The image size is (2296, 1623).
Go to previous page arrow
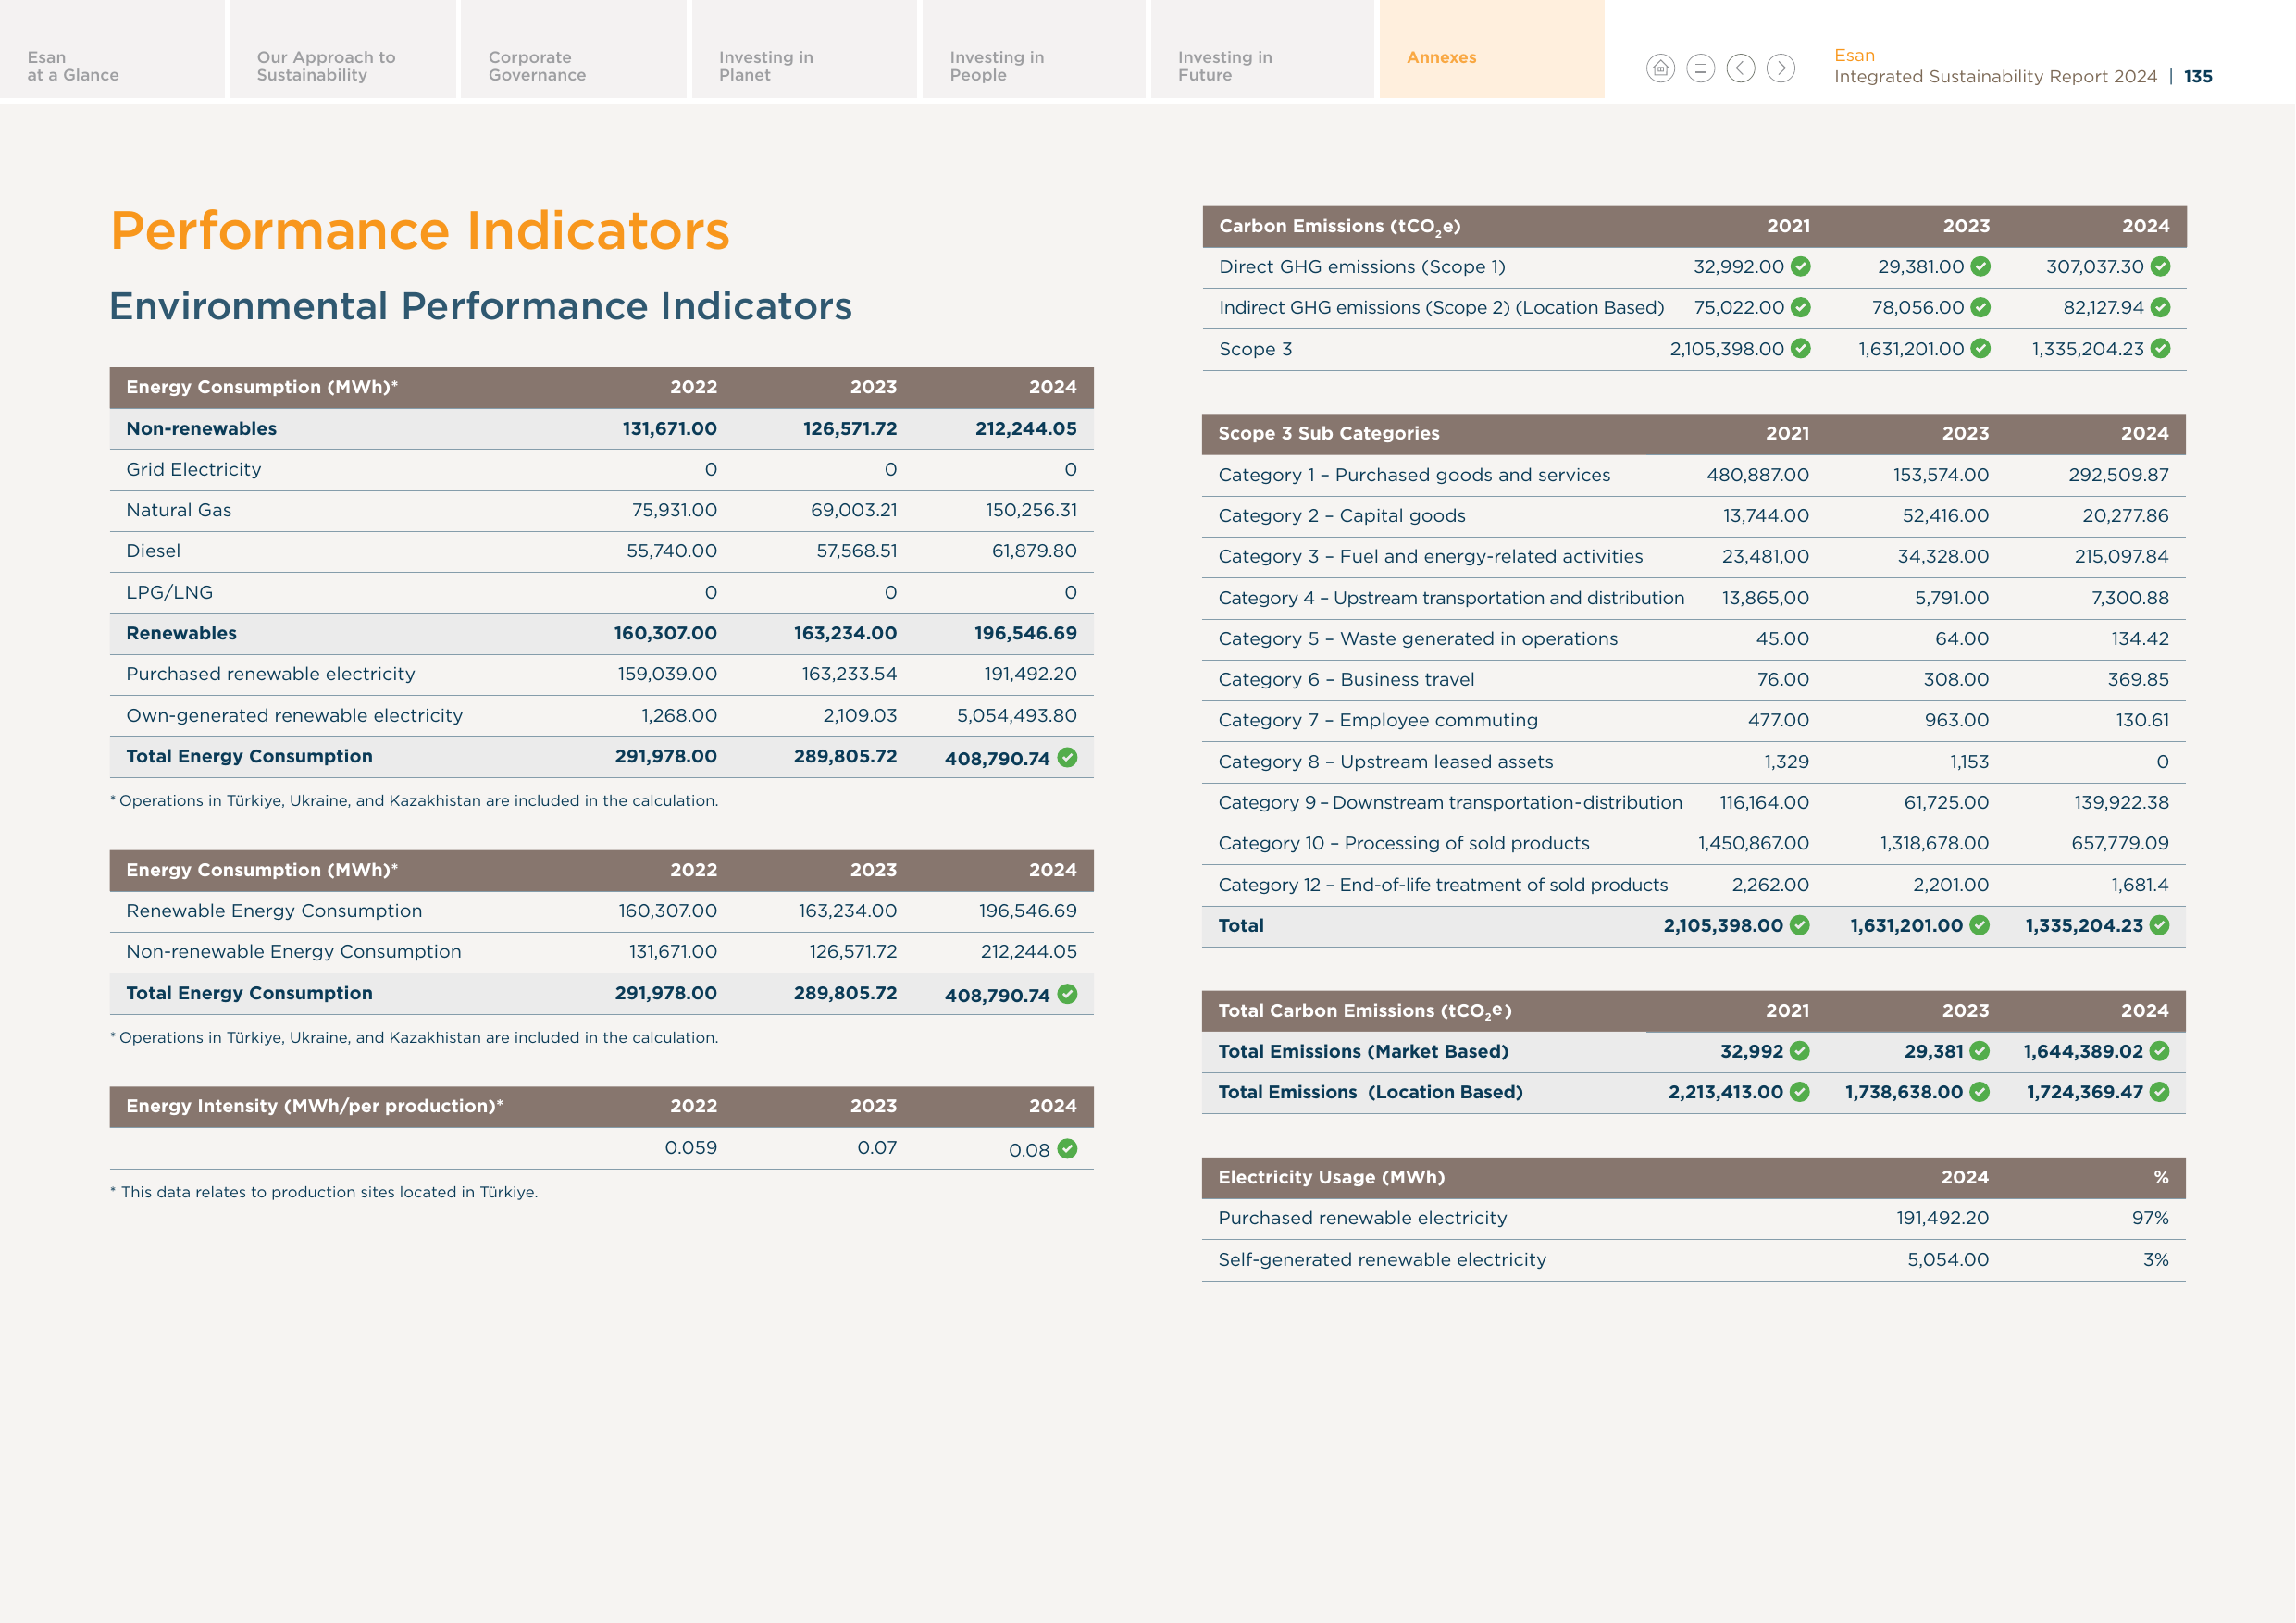(x=1741, y=68)
